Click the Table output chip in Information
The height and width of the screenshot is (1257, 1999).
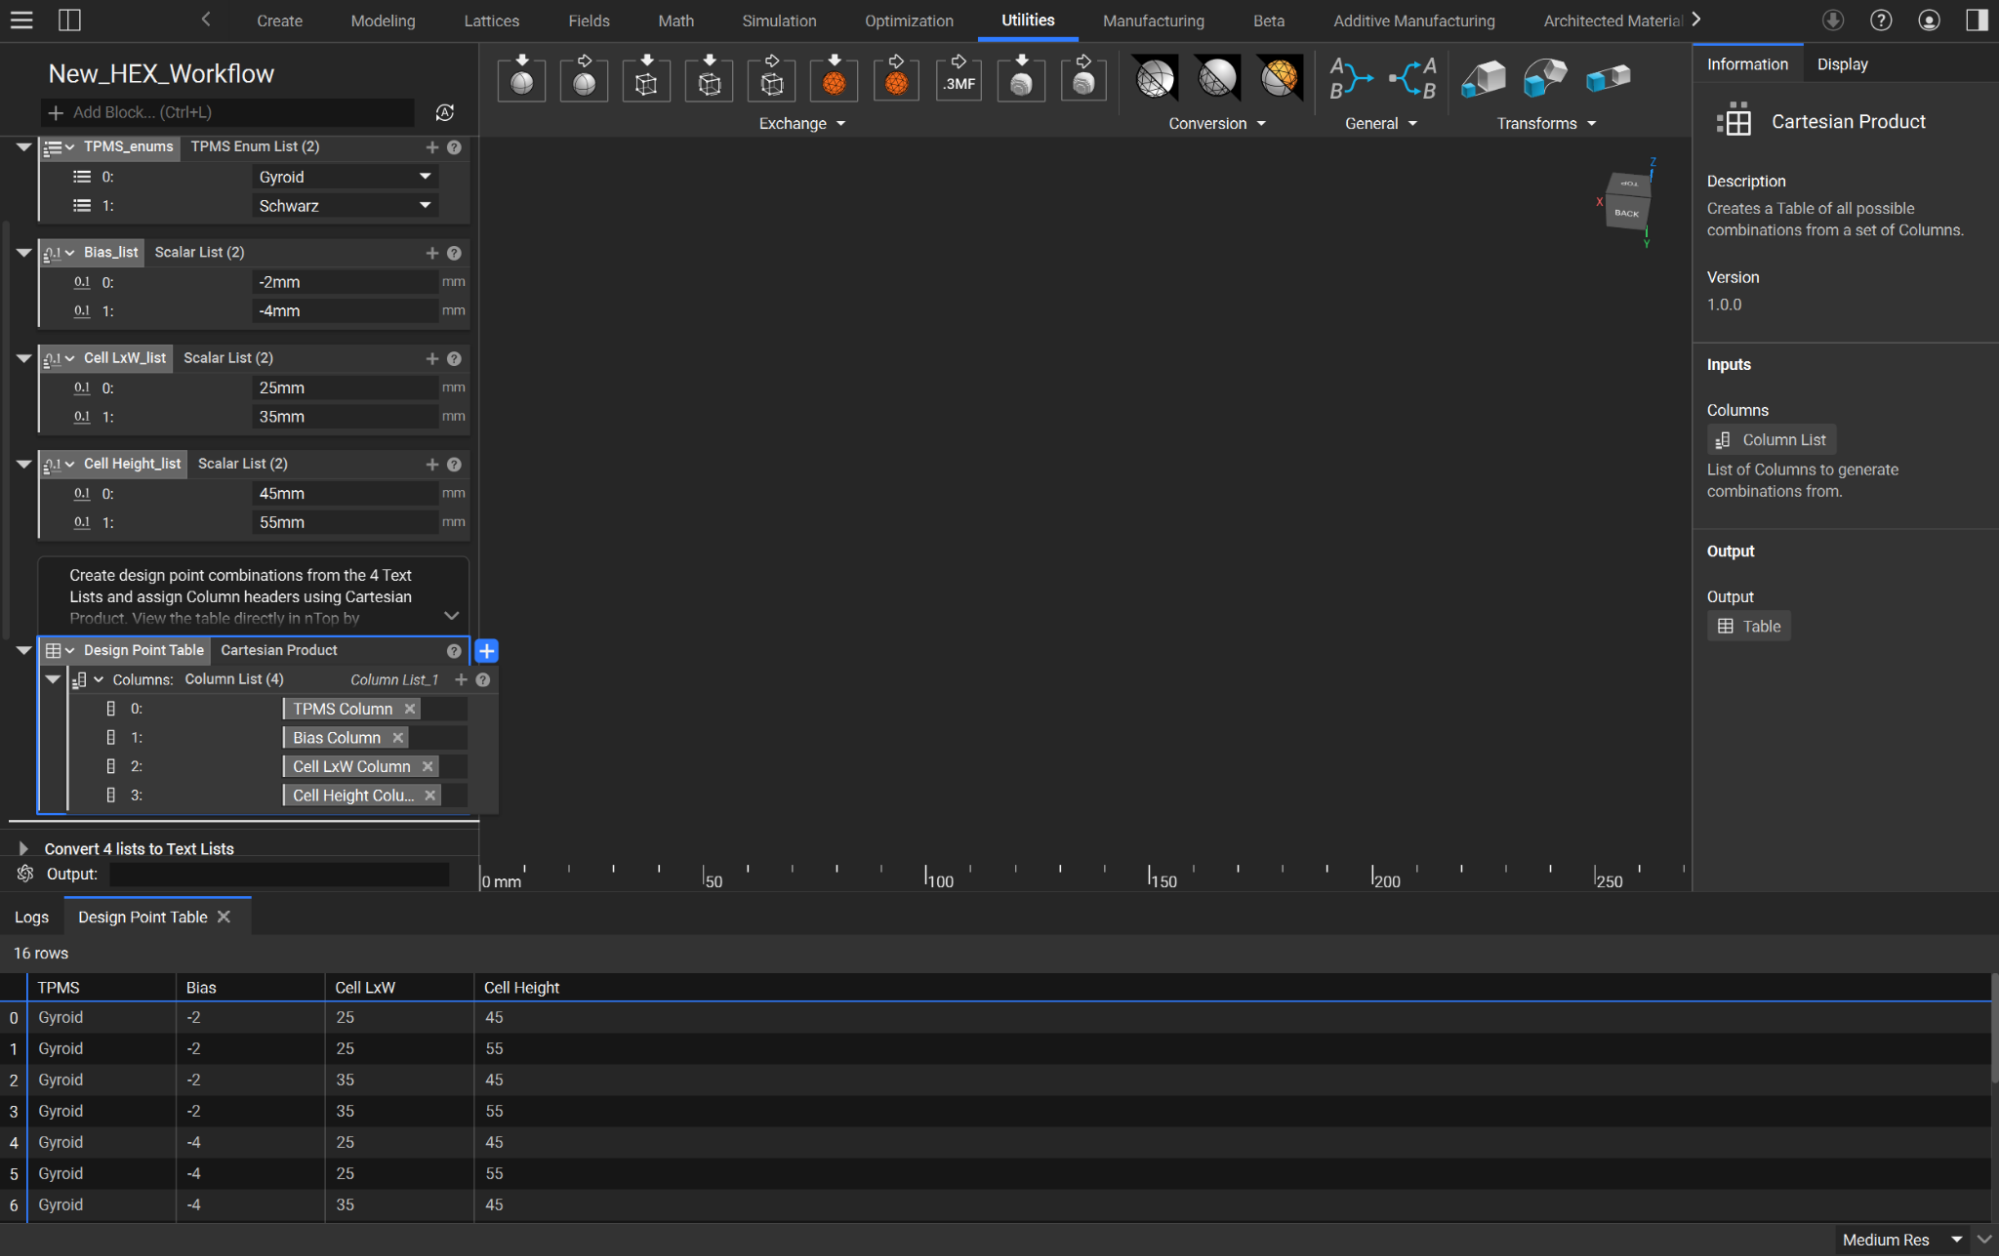(1748, 627)
